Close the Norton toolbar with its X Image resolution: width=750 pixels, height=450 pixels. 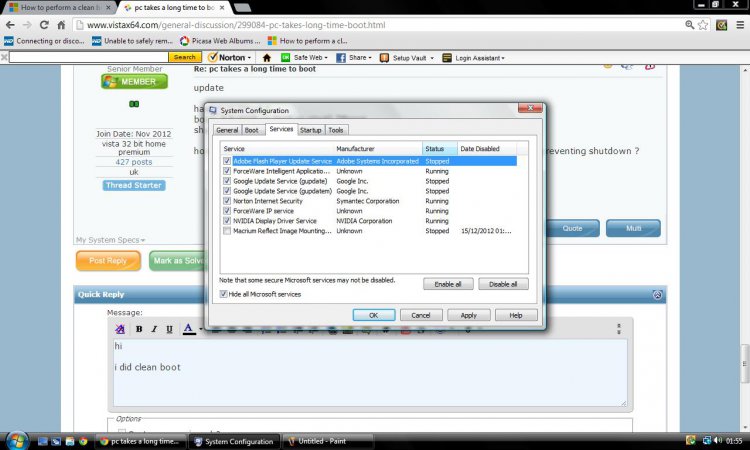point(4,57)
